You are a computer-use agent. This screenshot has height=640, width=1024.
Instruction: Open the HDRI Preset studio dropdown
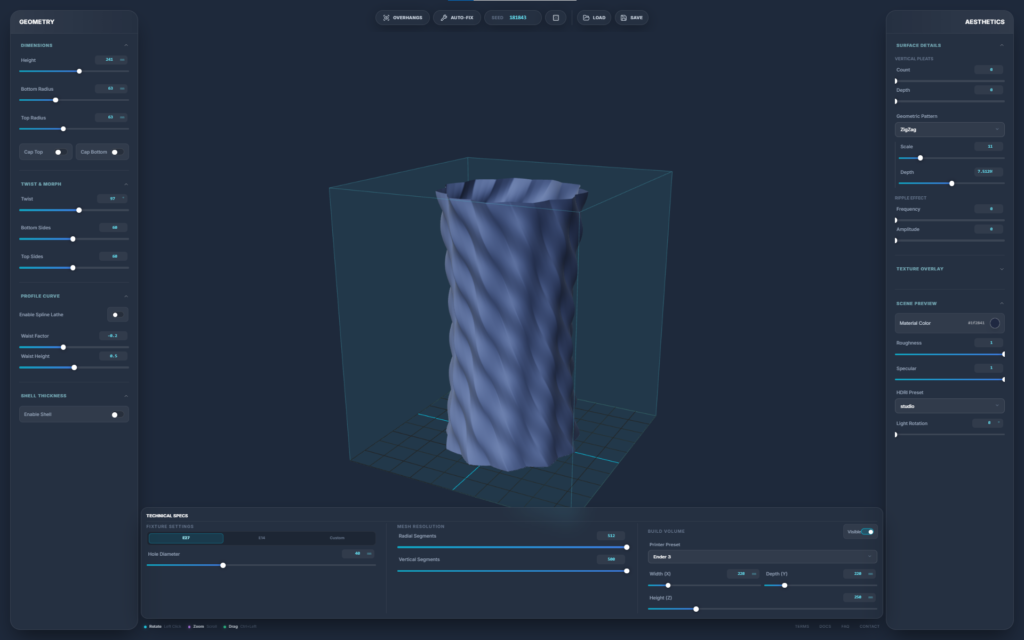tap(949, 406)
